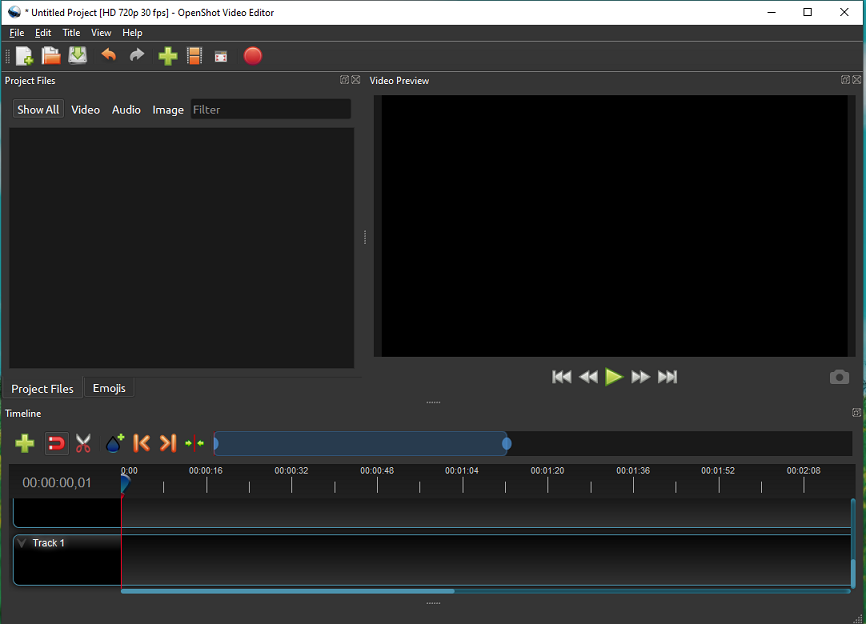Click the splitter handle between files and preview
Image resolution: width=866 pixels, height=624 pixels.
365,237
